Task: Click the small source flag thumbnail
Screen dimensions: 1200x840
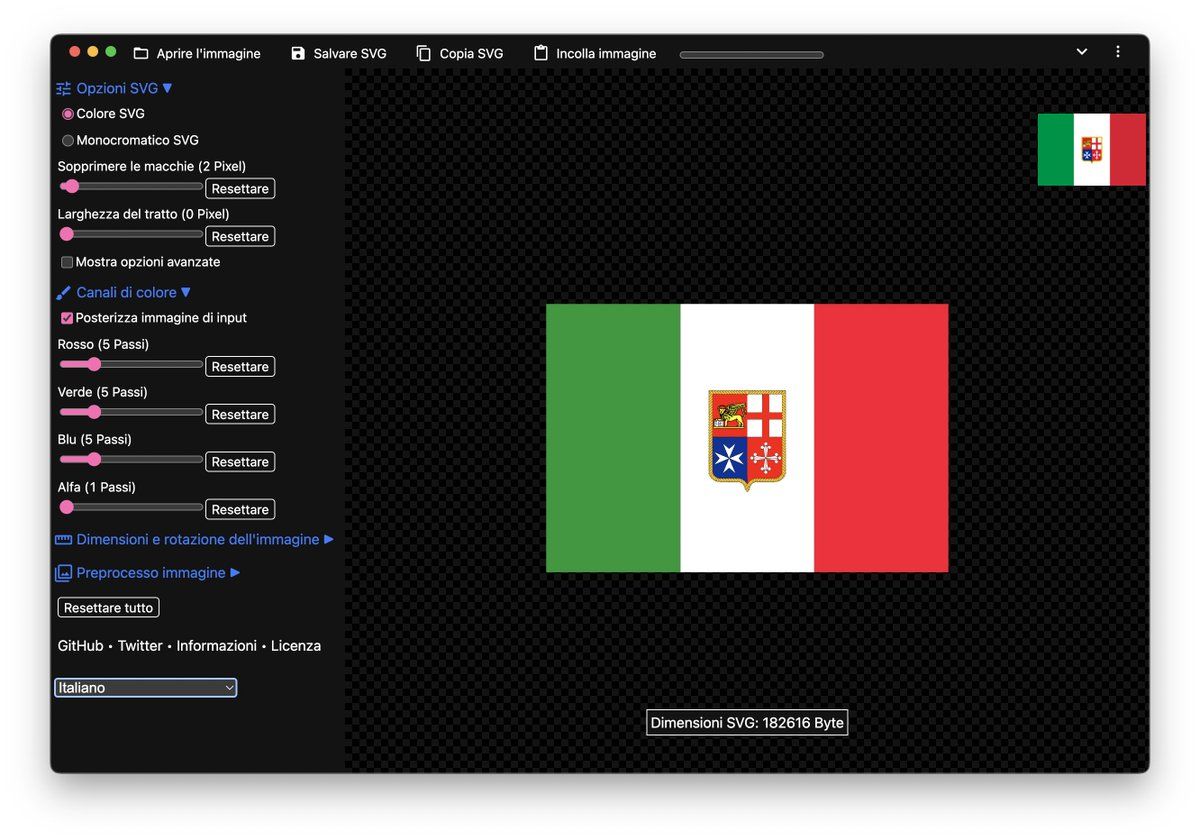Action: (1092, 150)
